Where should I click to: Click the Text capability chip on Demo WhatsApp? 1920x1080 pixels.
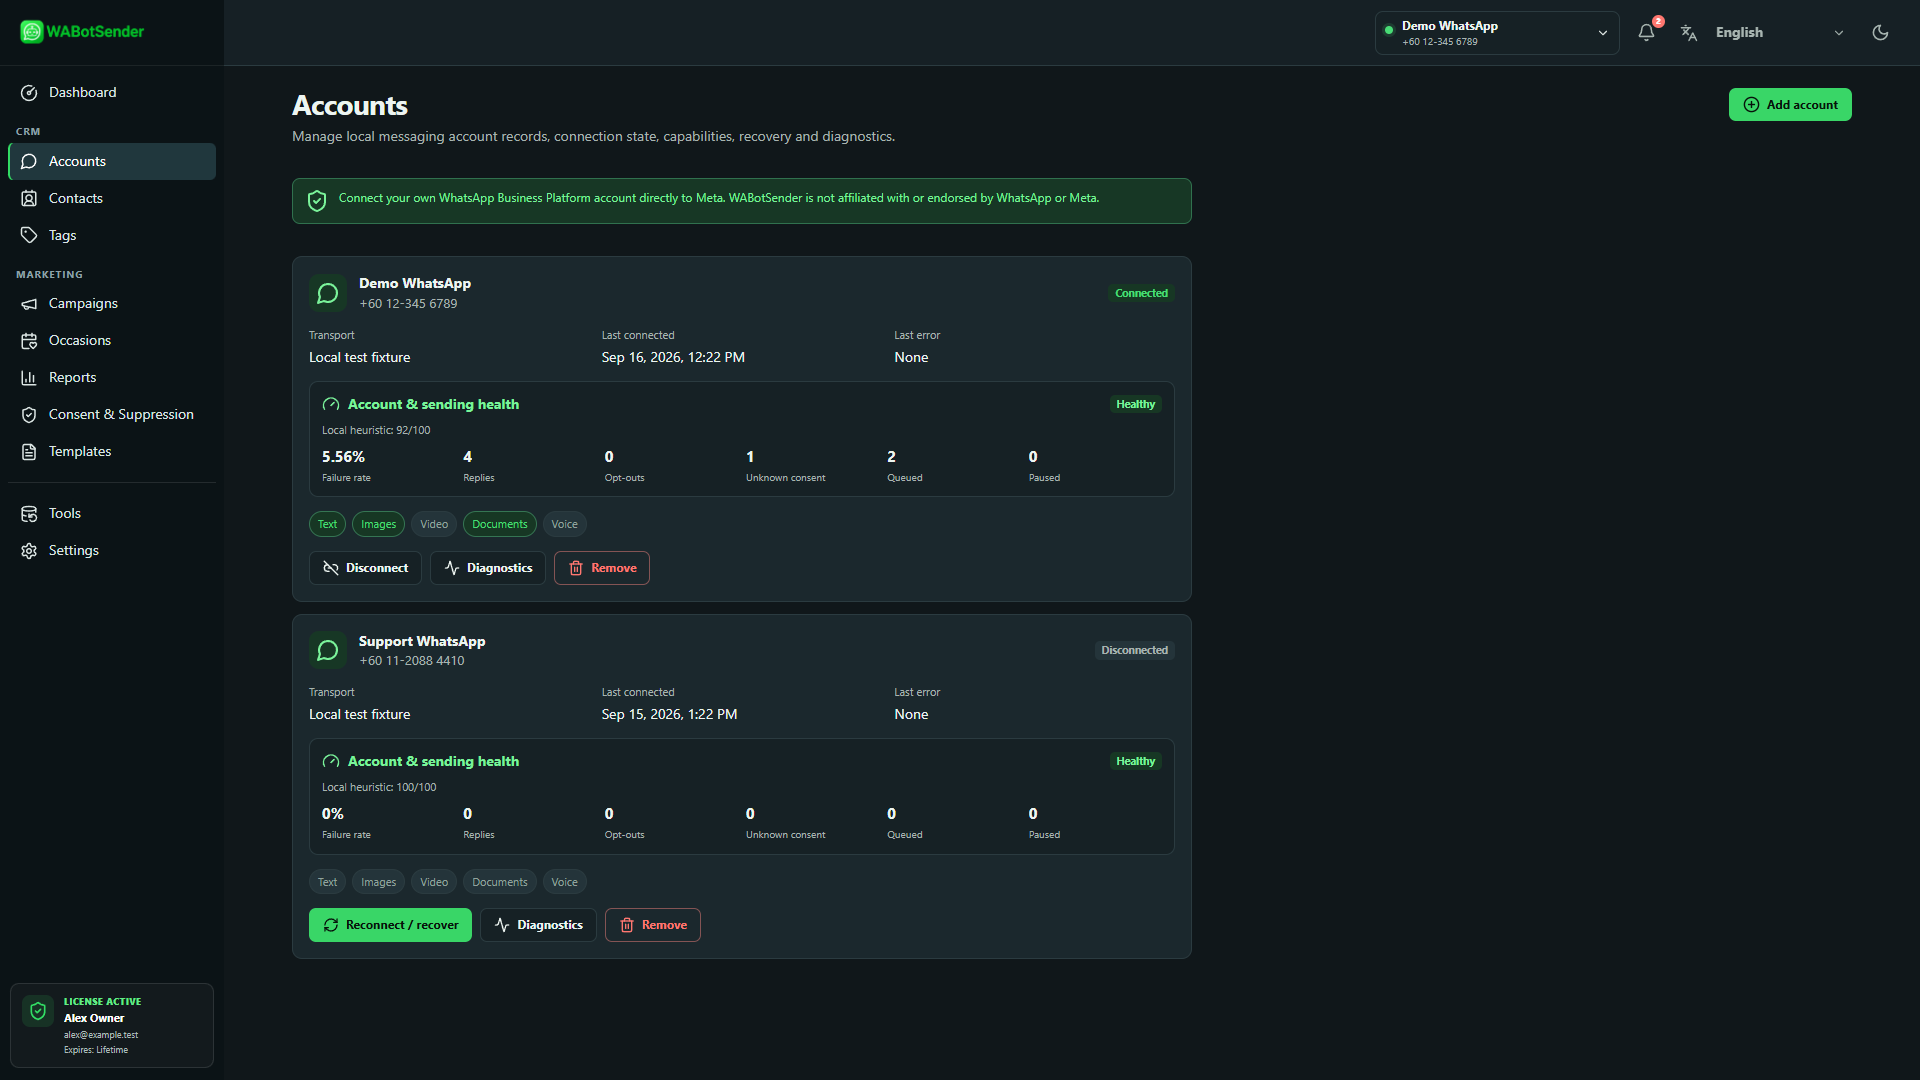coord(327,524)
